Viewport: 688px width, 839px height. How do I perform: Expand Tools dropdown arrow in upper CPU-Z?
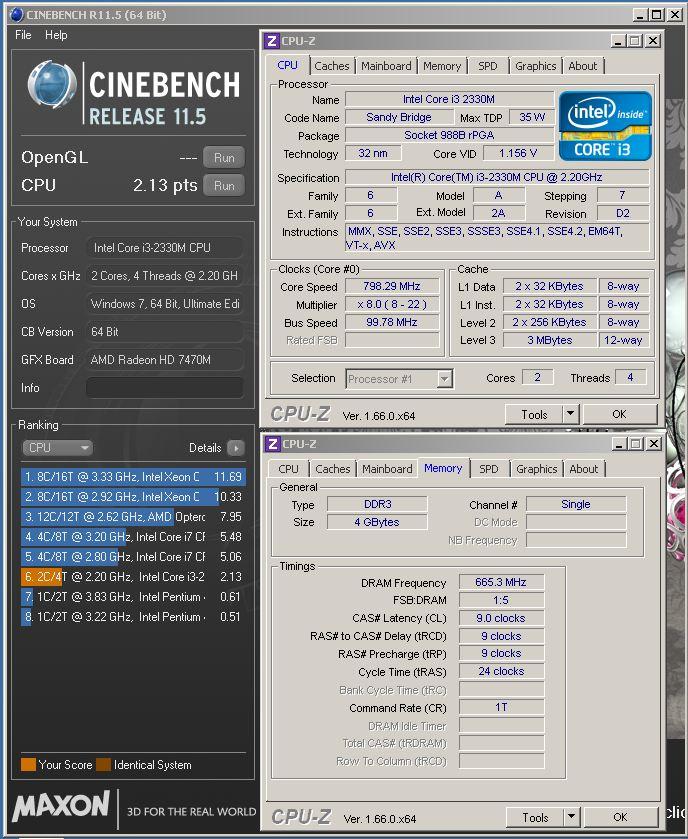(x=571, y=415)
